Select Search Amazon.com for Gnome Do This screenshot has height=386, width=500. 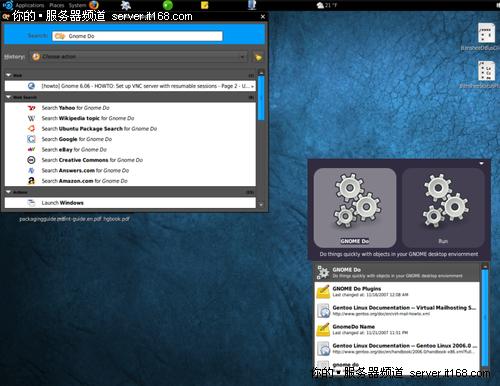click(x=130, y=181)
